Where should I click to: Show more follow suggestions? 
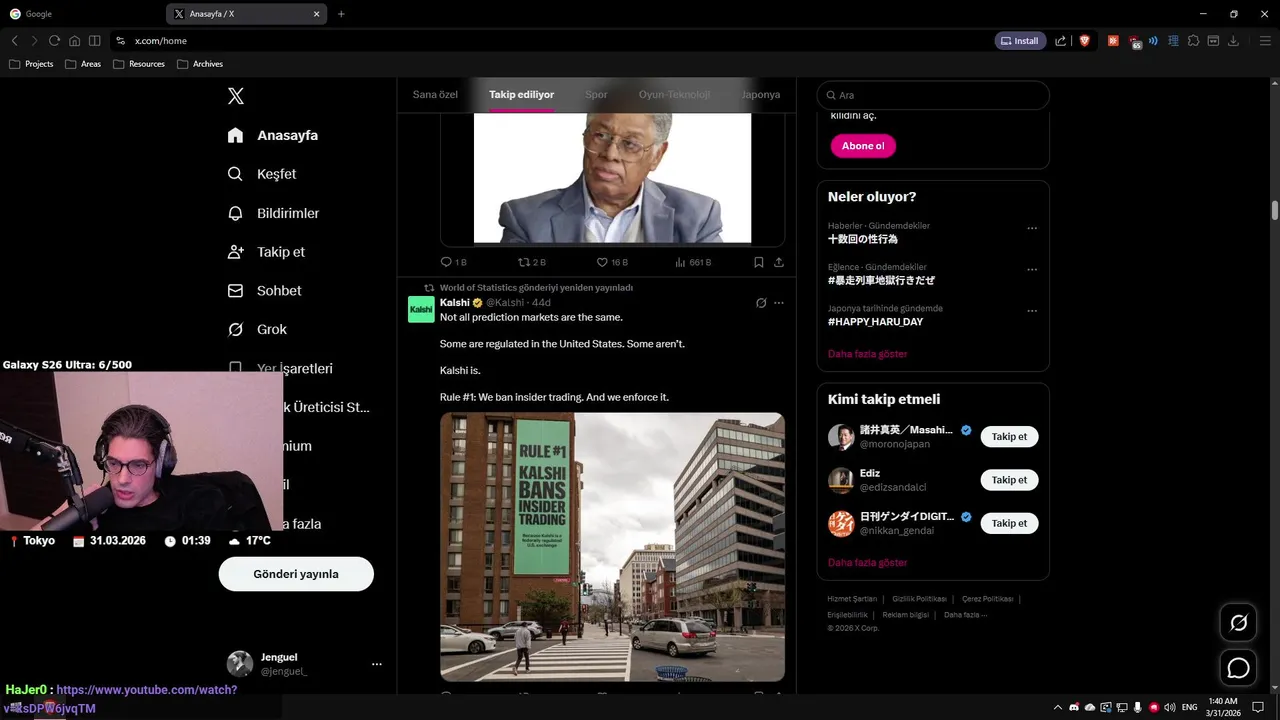point(867,563)
